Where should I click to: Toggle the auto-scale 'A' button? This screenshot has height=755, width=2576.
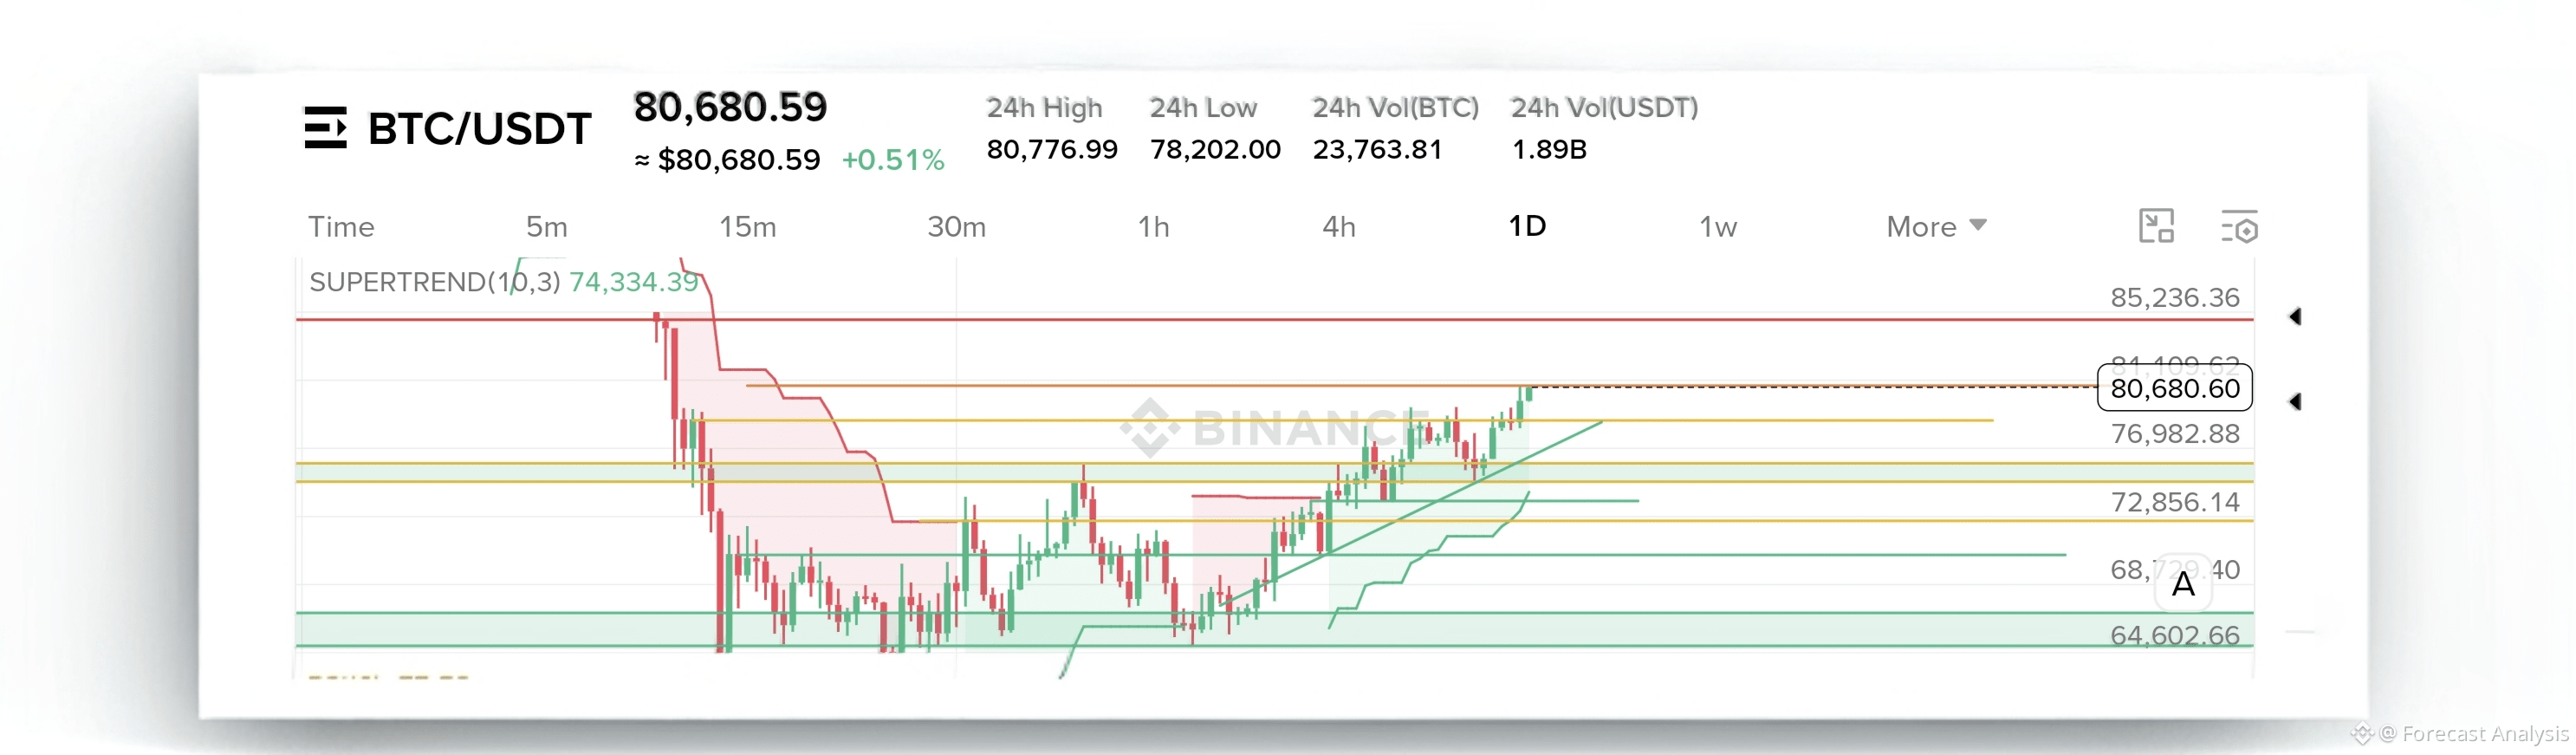click(2183, 584)
